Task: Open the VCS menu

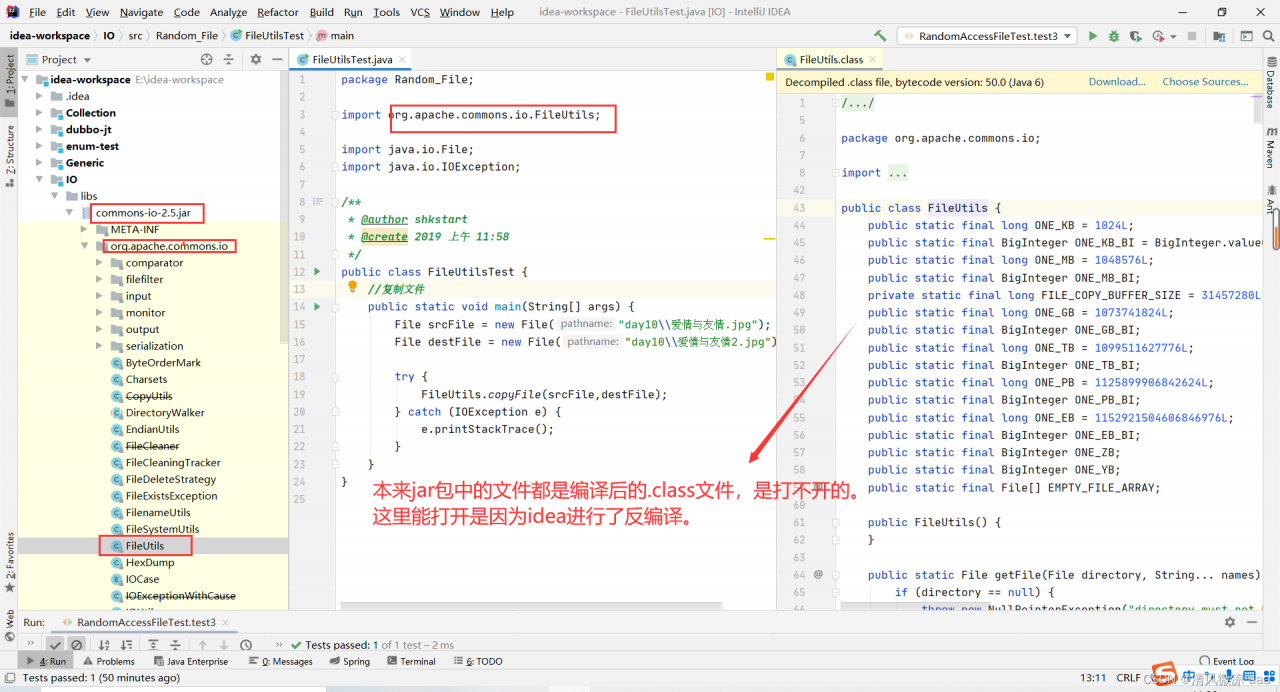Action: tap(420, 12)
